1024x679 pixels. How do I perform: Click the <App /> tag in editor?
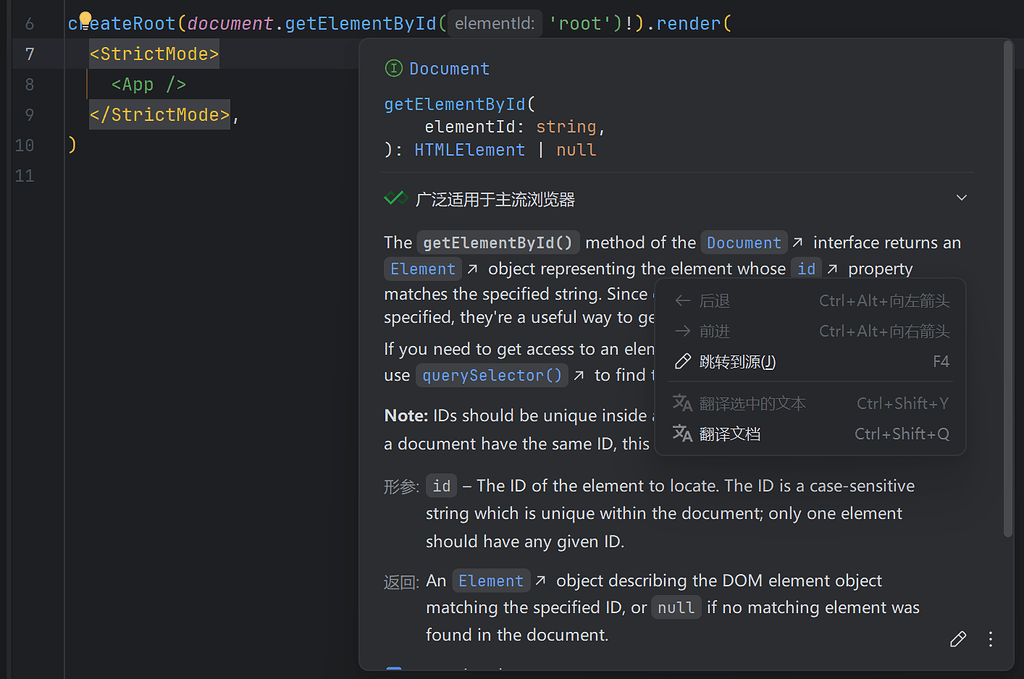149,84
